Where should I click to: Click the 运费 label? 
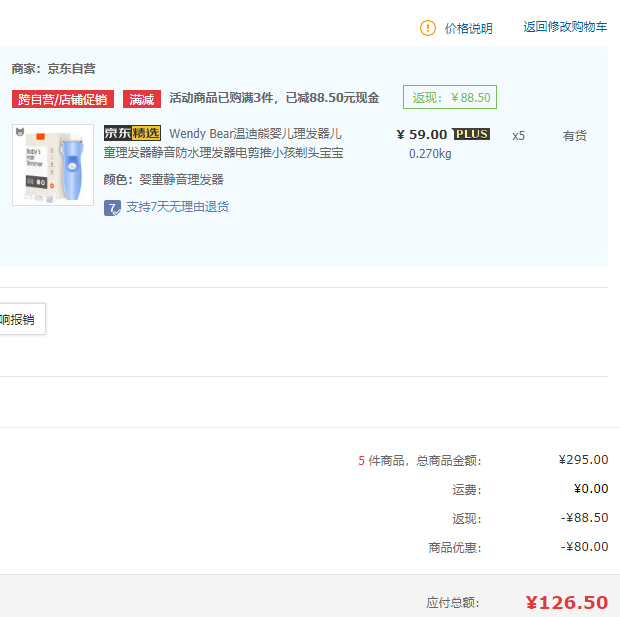click(x=467, y=490)
